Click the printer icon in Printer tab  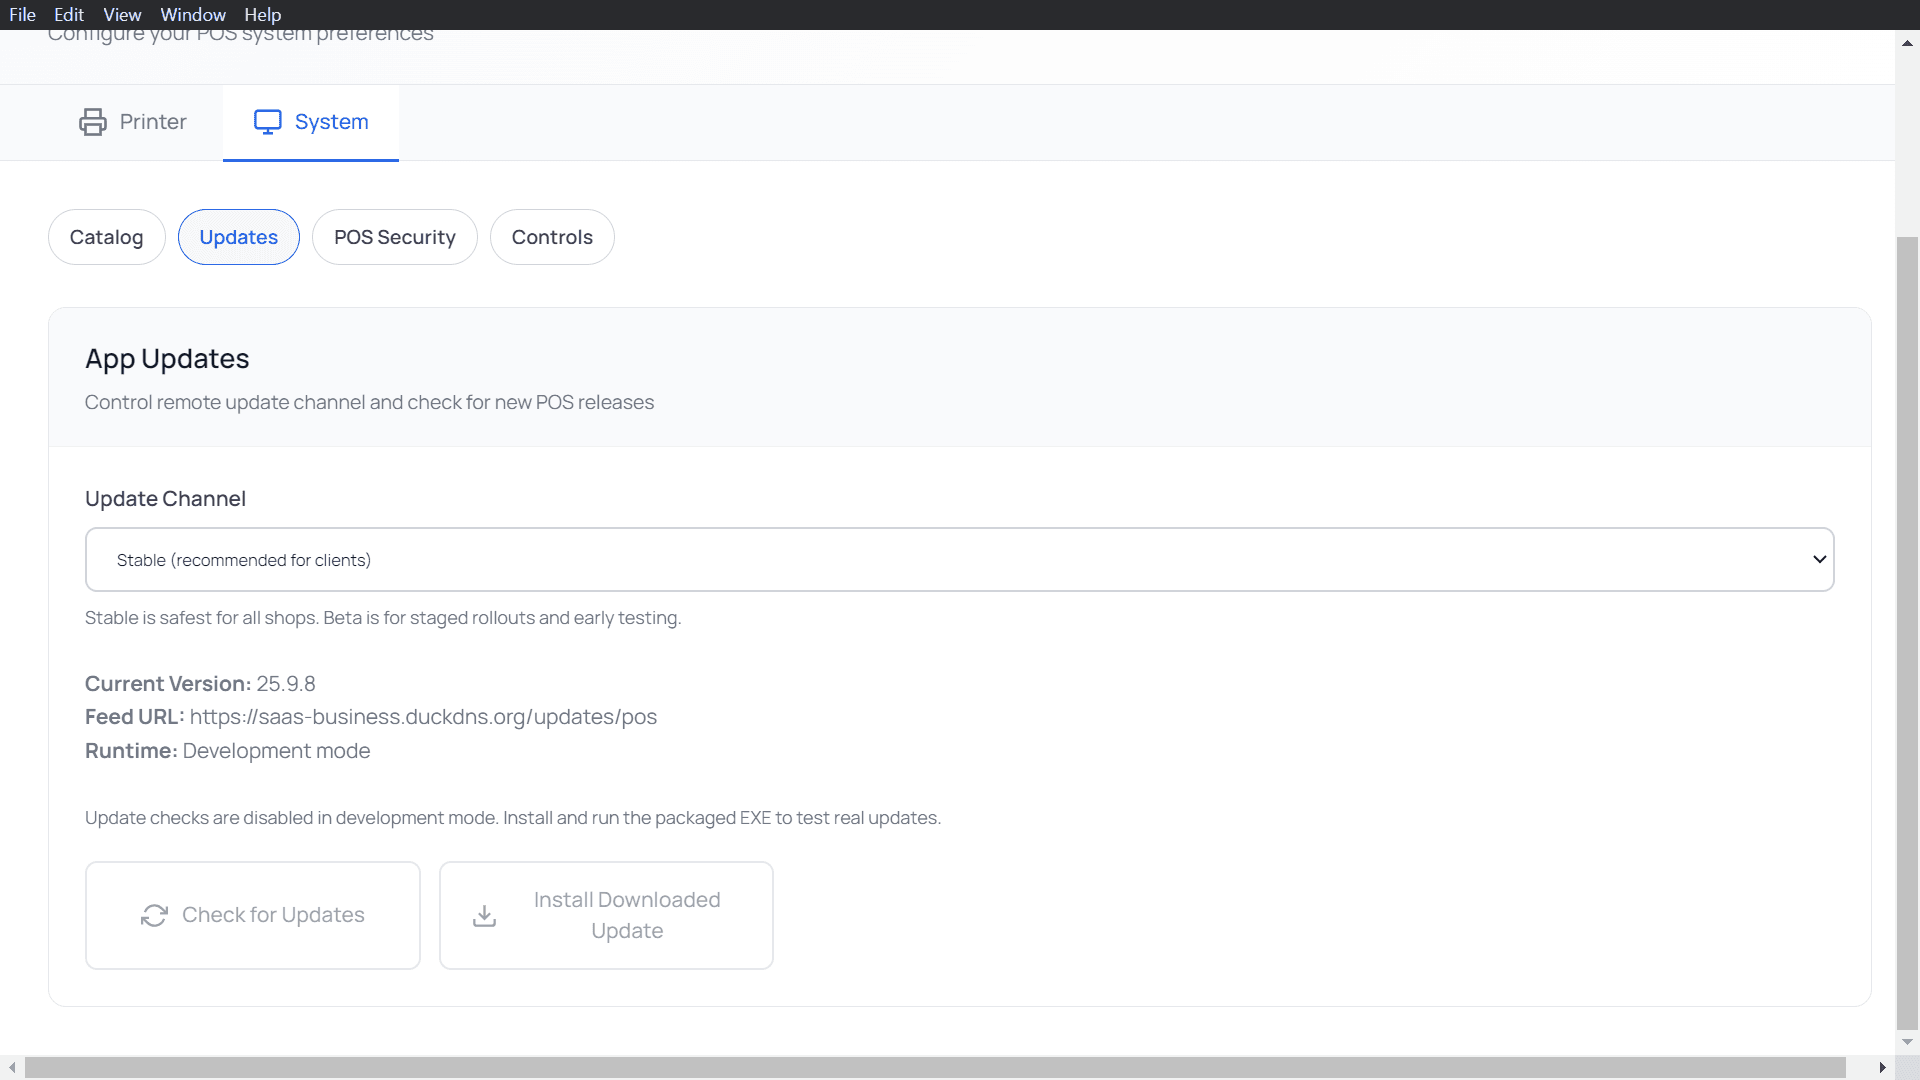[x=93, y=122]
